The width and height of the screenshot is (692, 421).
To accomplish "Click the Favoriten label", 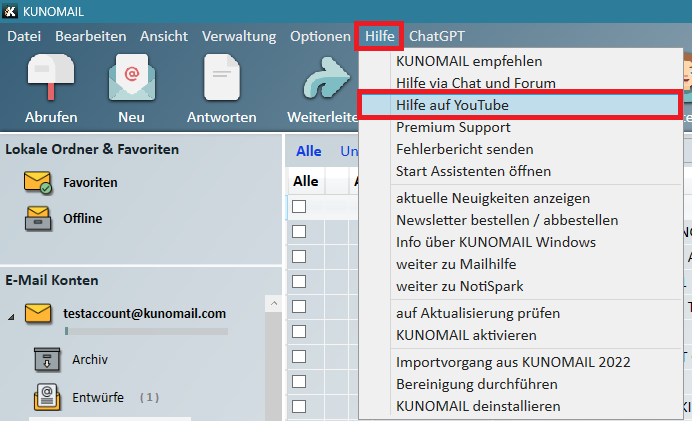I will [90, 183].
